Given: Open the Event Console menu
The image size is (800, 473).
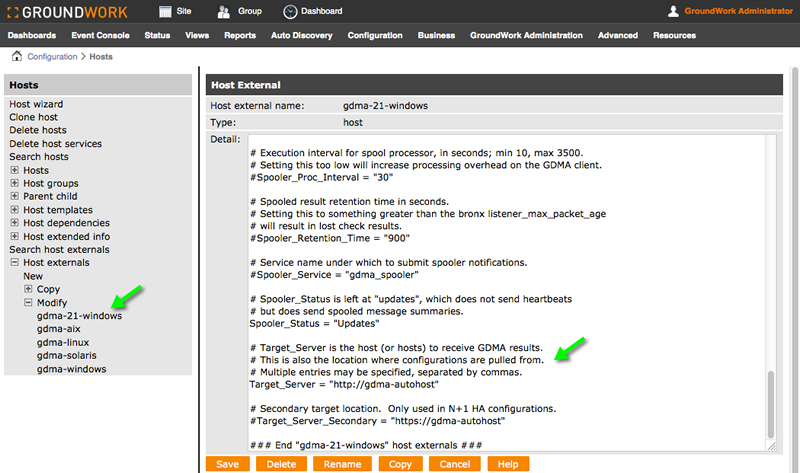Looking at the screenshot, I should pos(100,35).
